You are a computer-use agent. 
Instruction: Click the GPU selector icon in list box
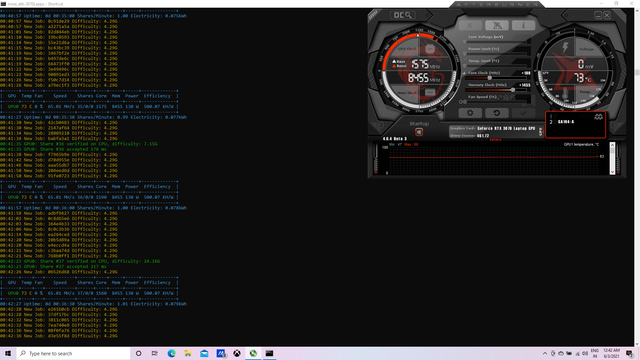tap(598, 117)
